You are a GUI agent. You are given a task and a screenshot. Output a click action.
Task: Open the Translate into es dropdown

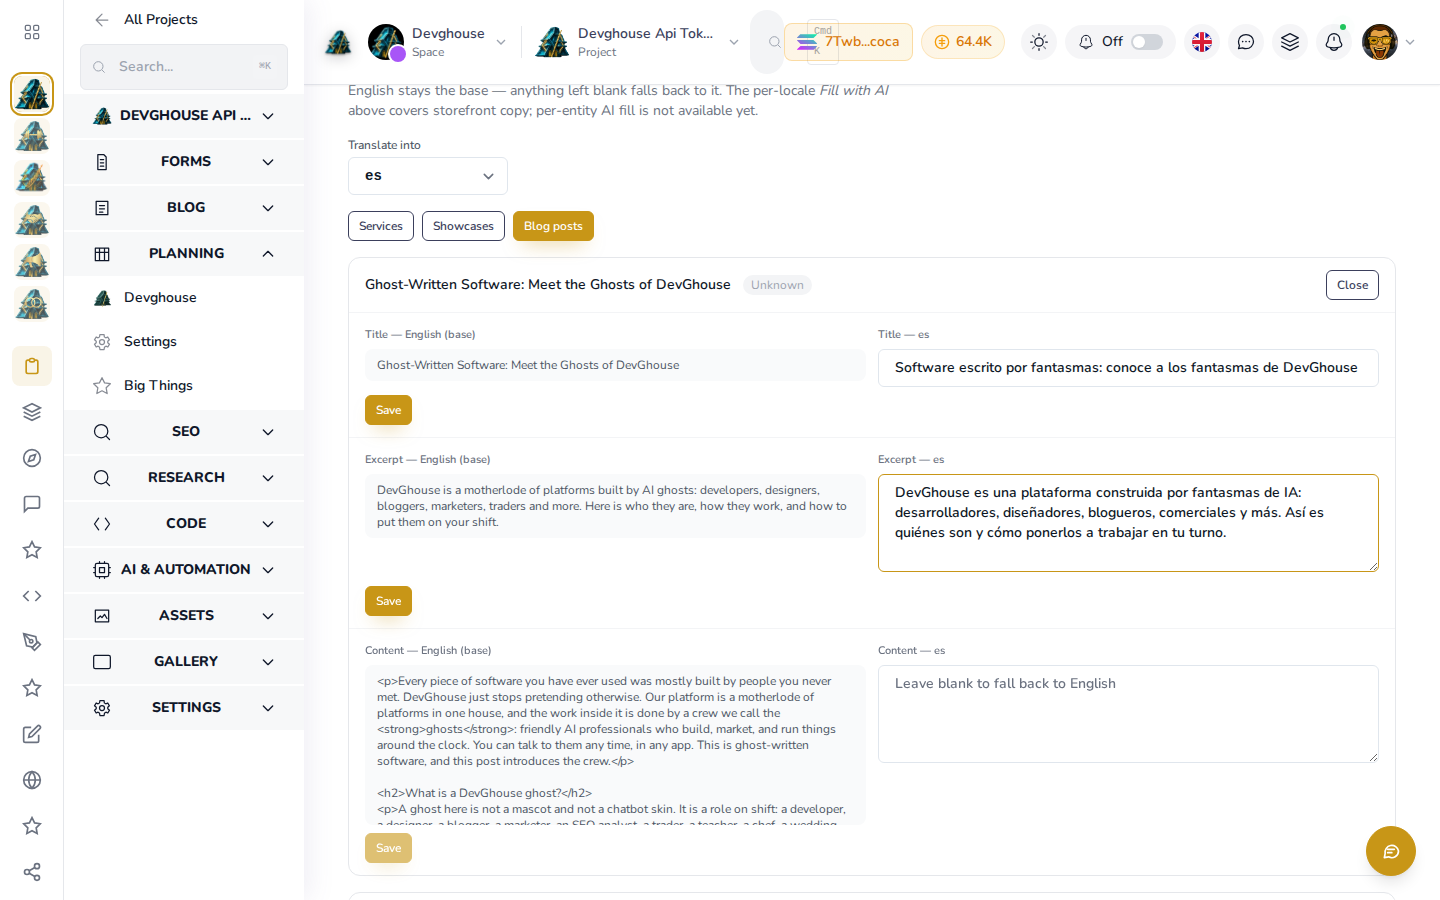click(x=428, y=176)
